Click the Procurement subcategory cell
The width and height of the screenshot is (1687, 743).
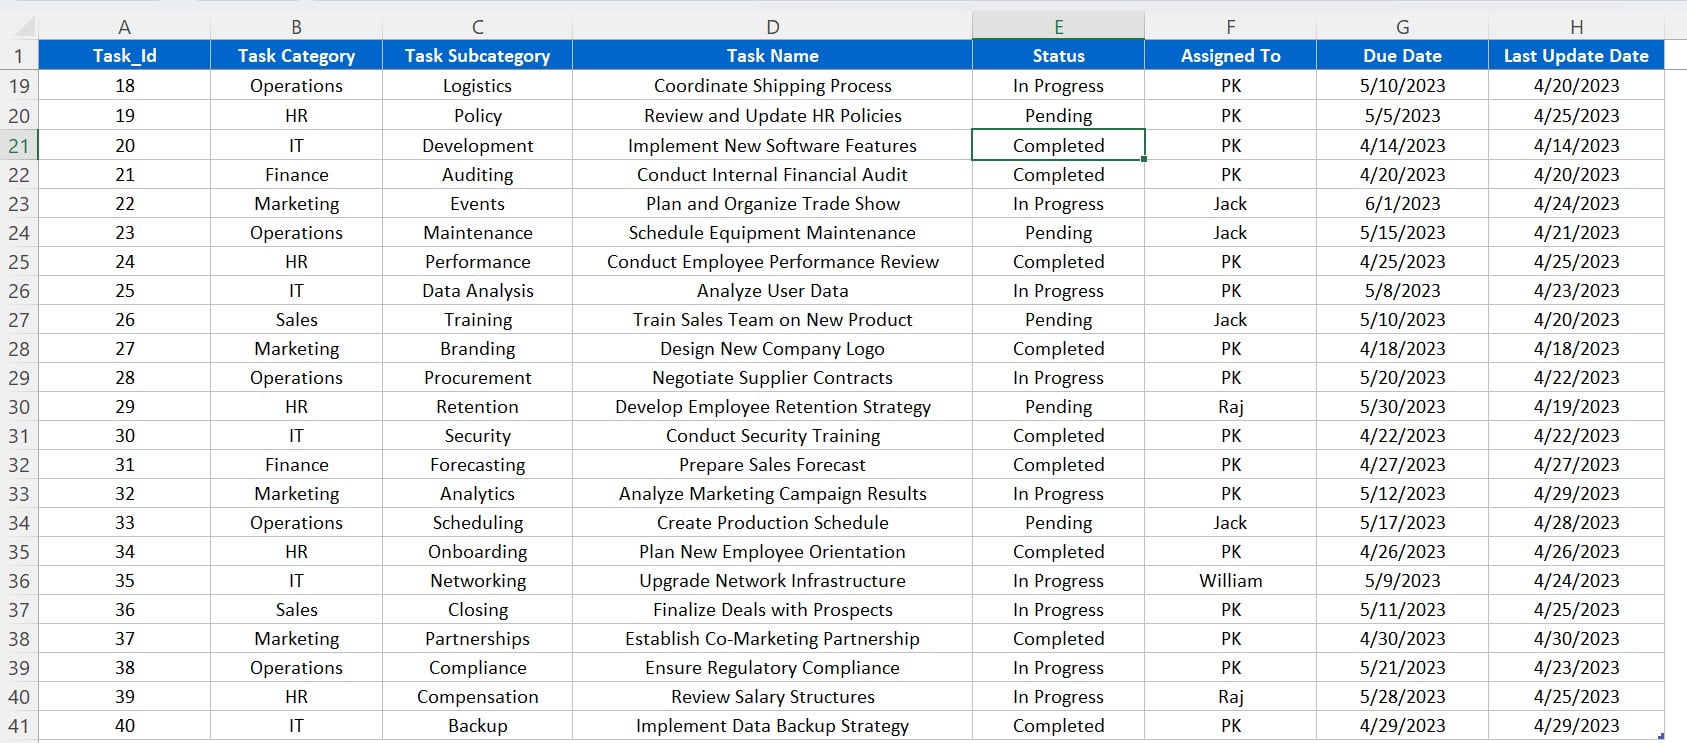pyautogui.click(x=477, y=378)
